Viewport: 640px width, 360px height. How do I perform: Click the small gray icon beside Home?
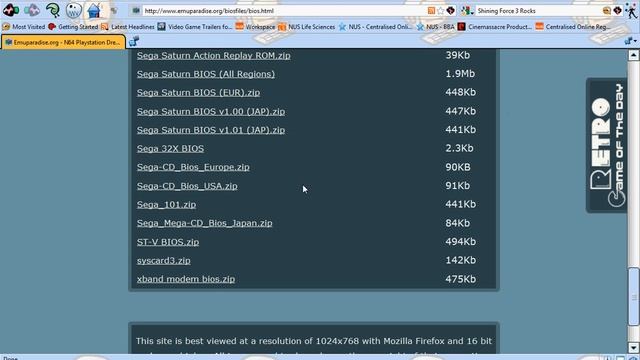[x=114, y=11]
